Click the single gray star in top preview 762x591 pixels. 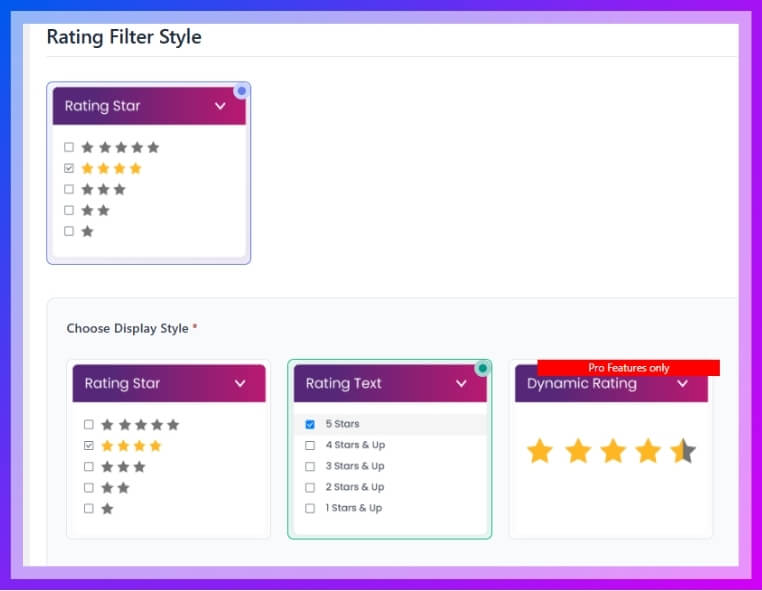(x=87, y=231)
